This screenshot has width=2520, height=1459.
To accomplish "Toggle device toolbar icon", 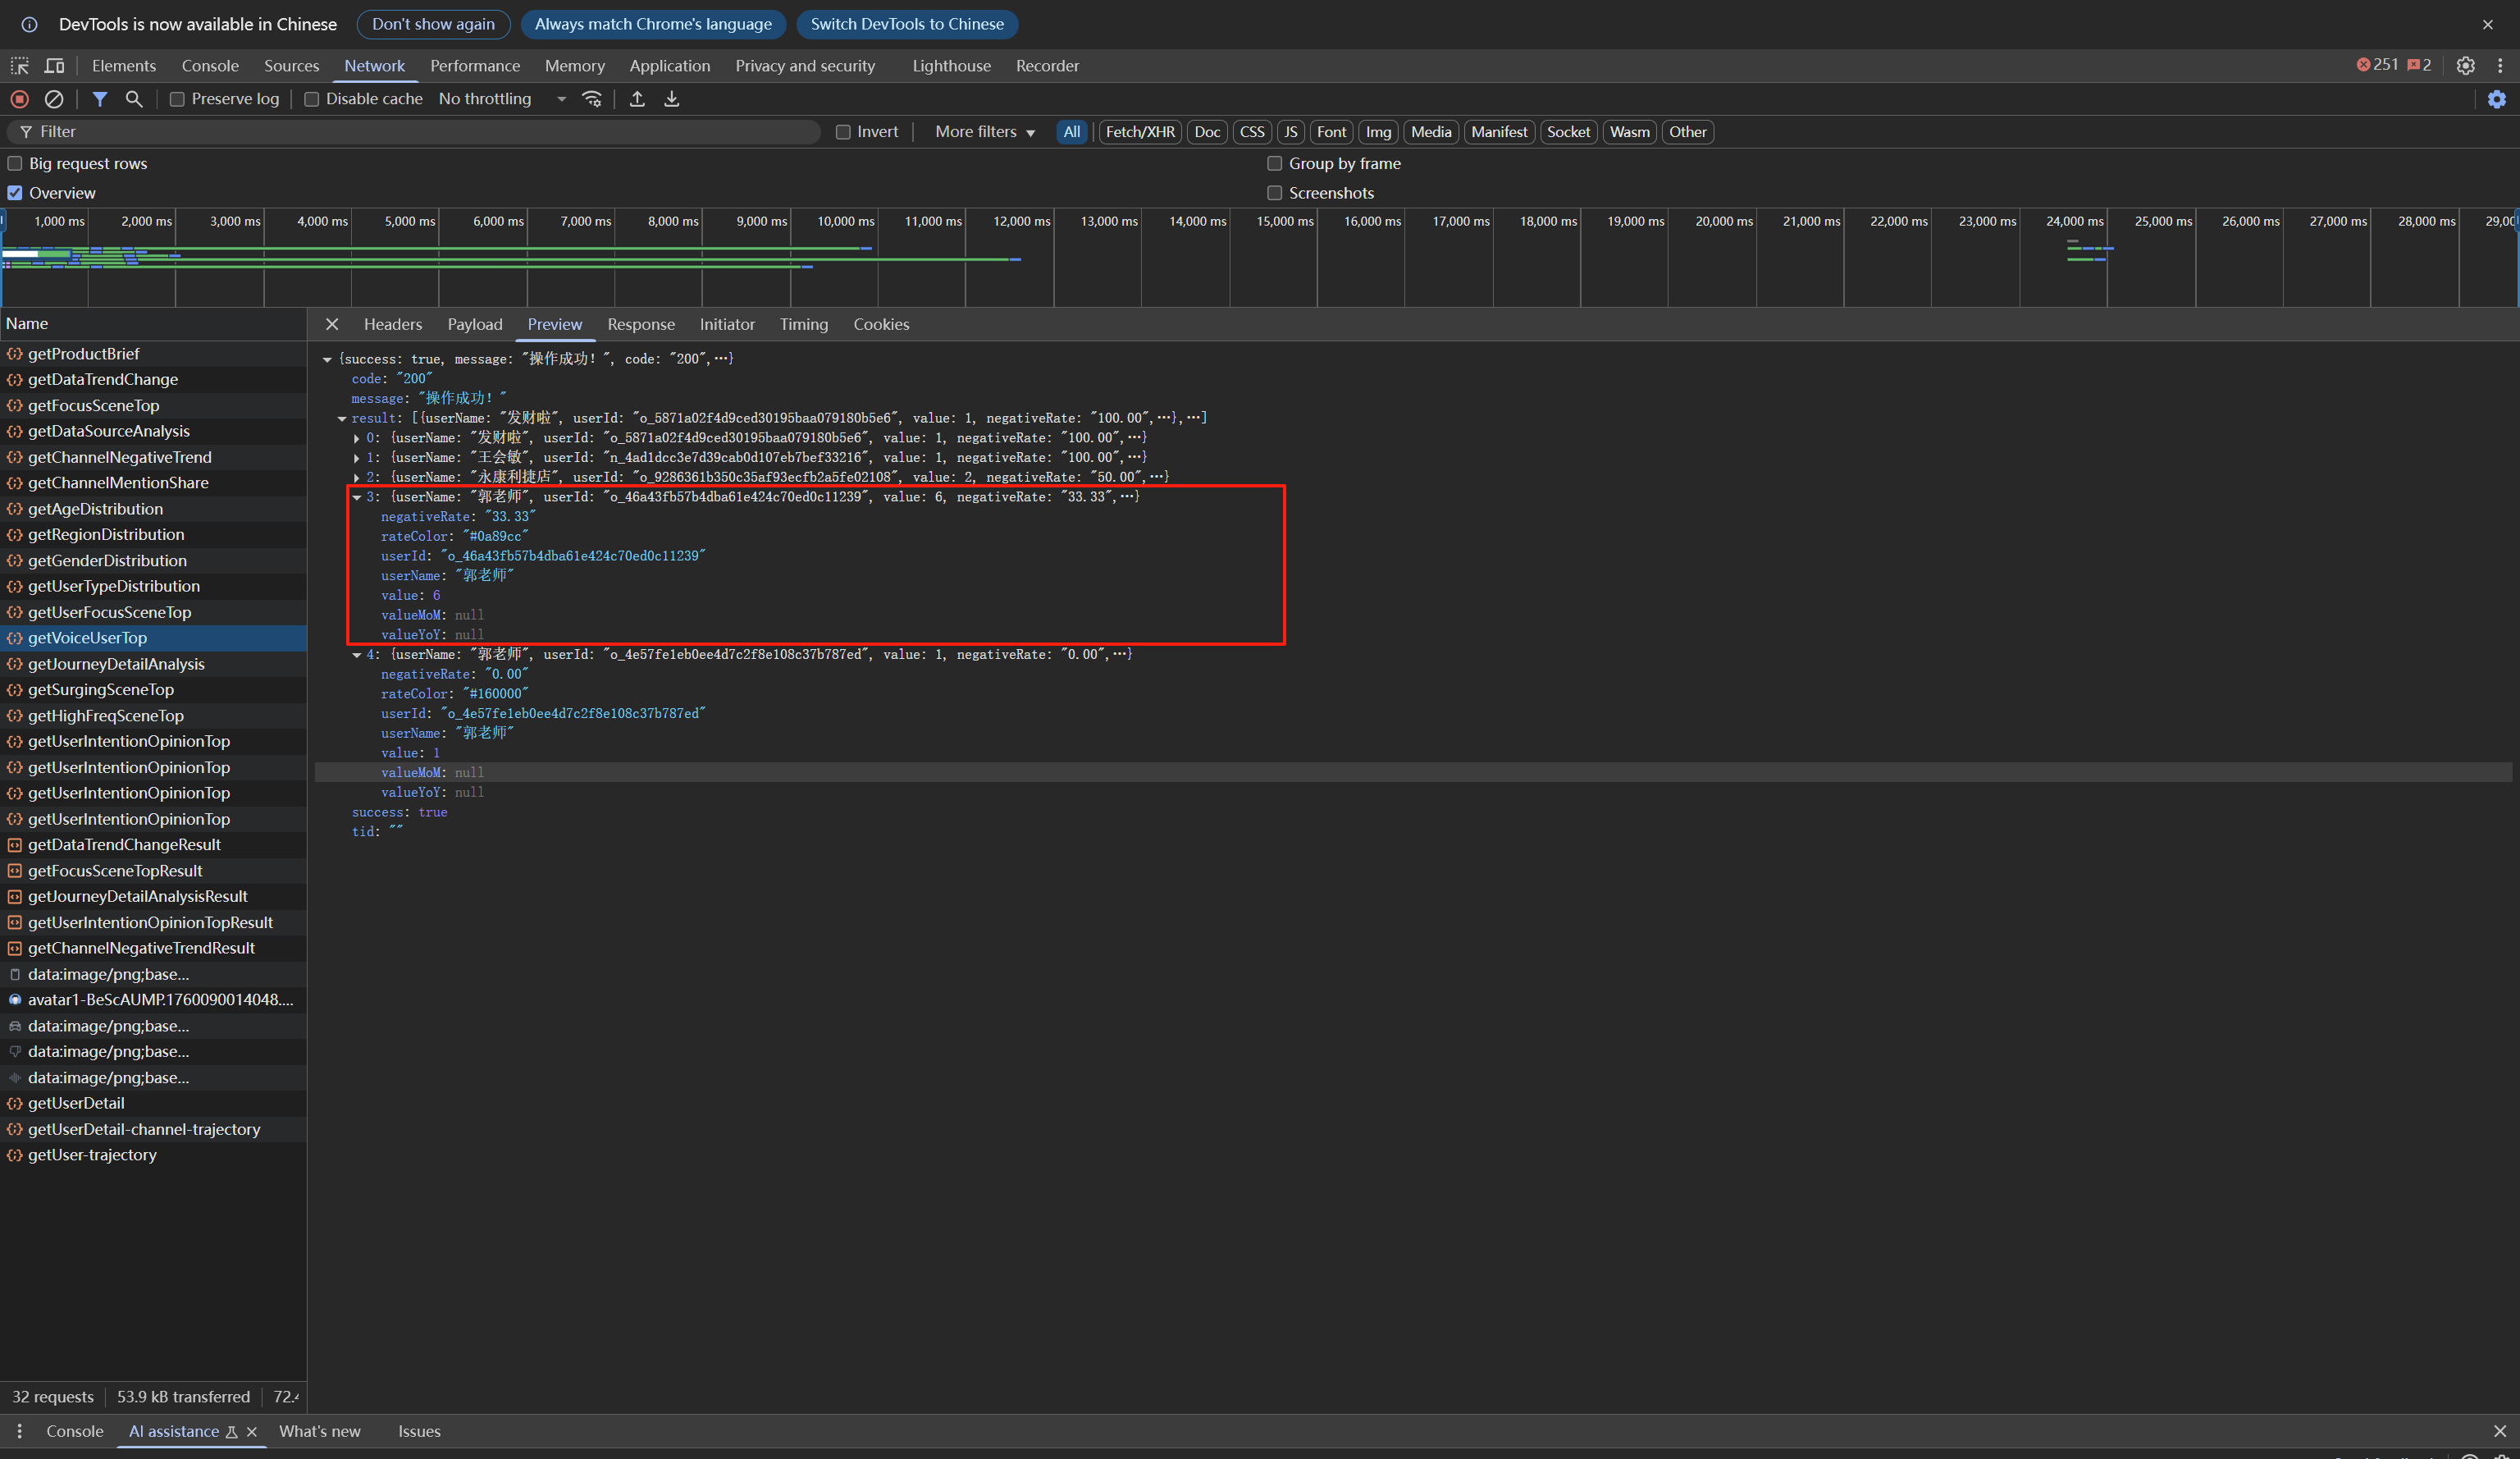I will point(55,66).
